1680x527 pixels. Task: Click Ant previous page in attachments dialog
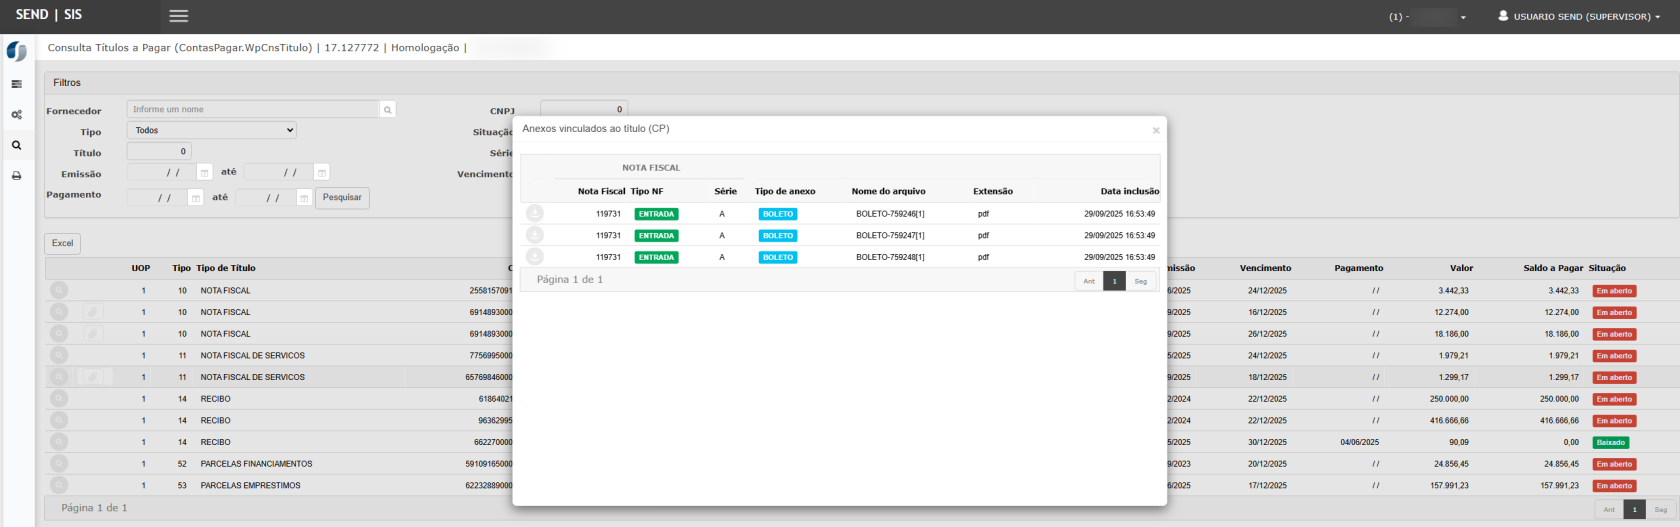click(x=1089, y=281)
